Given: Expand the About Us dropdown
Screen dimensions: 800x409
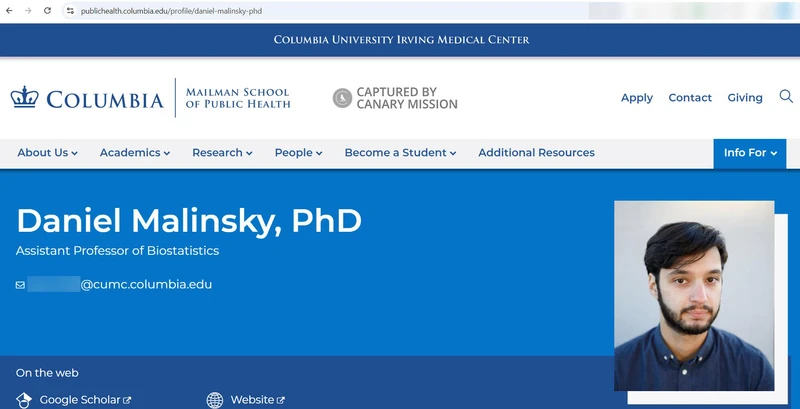Looking at the screenshot, I should (47, 153).
